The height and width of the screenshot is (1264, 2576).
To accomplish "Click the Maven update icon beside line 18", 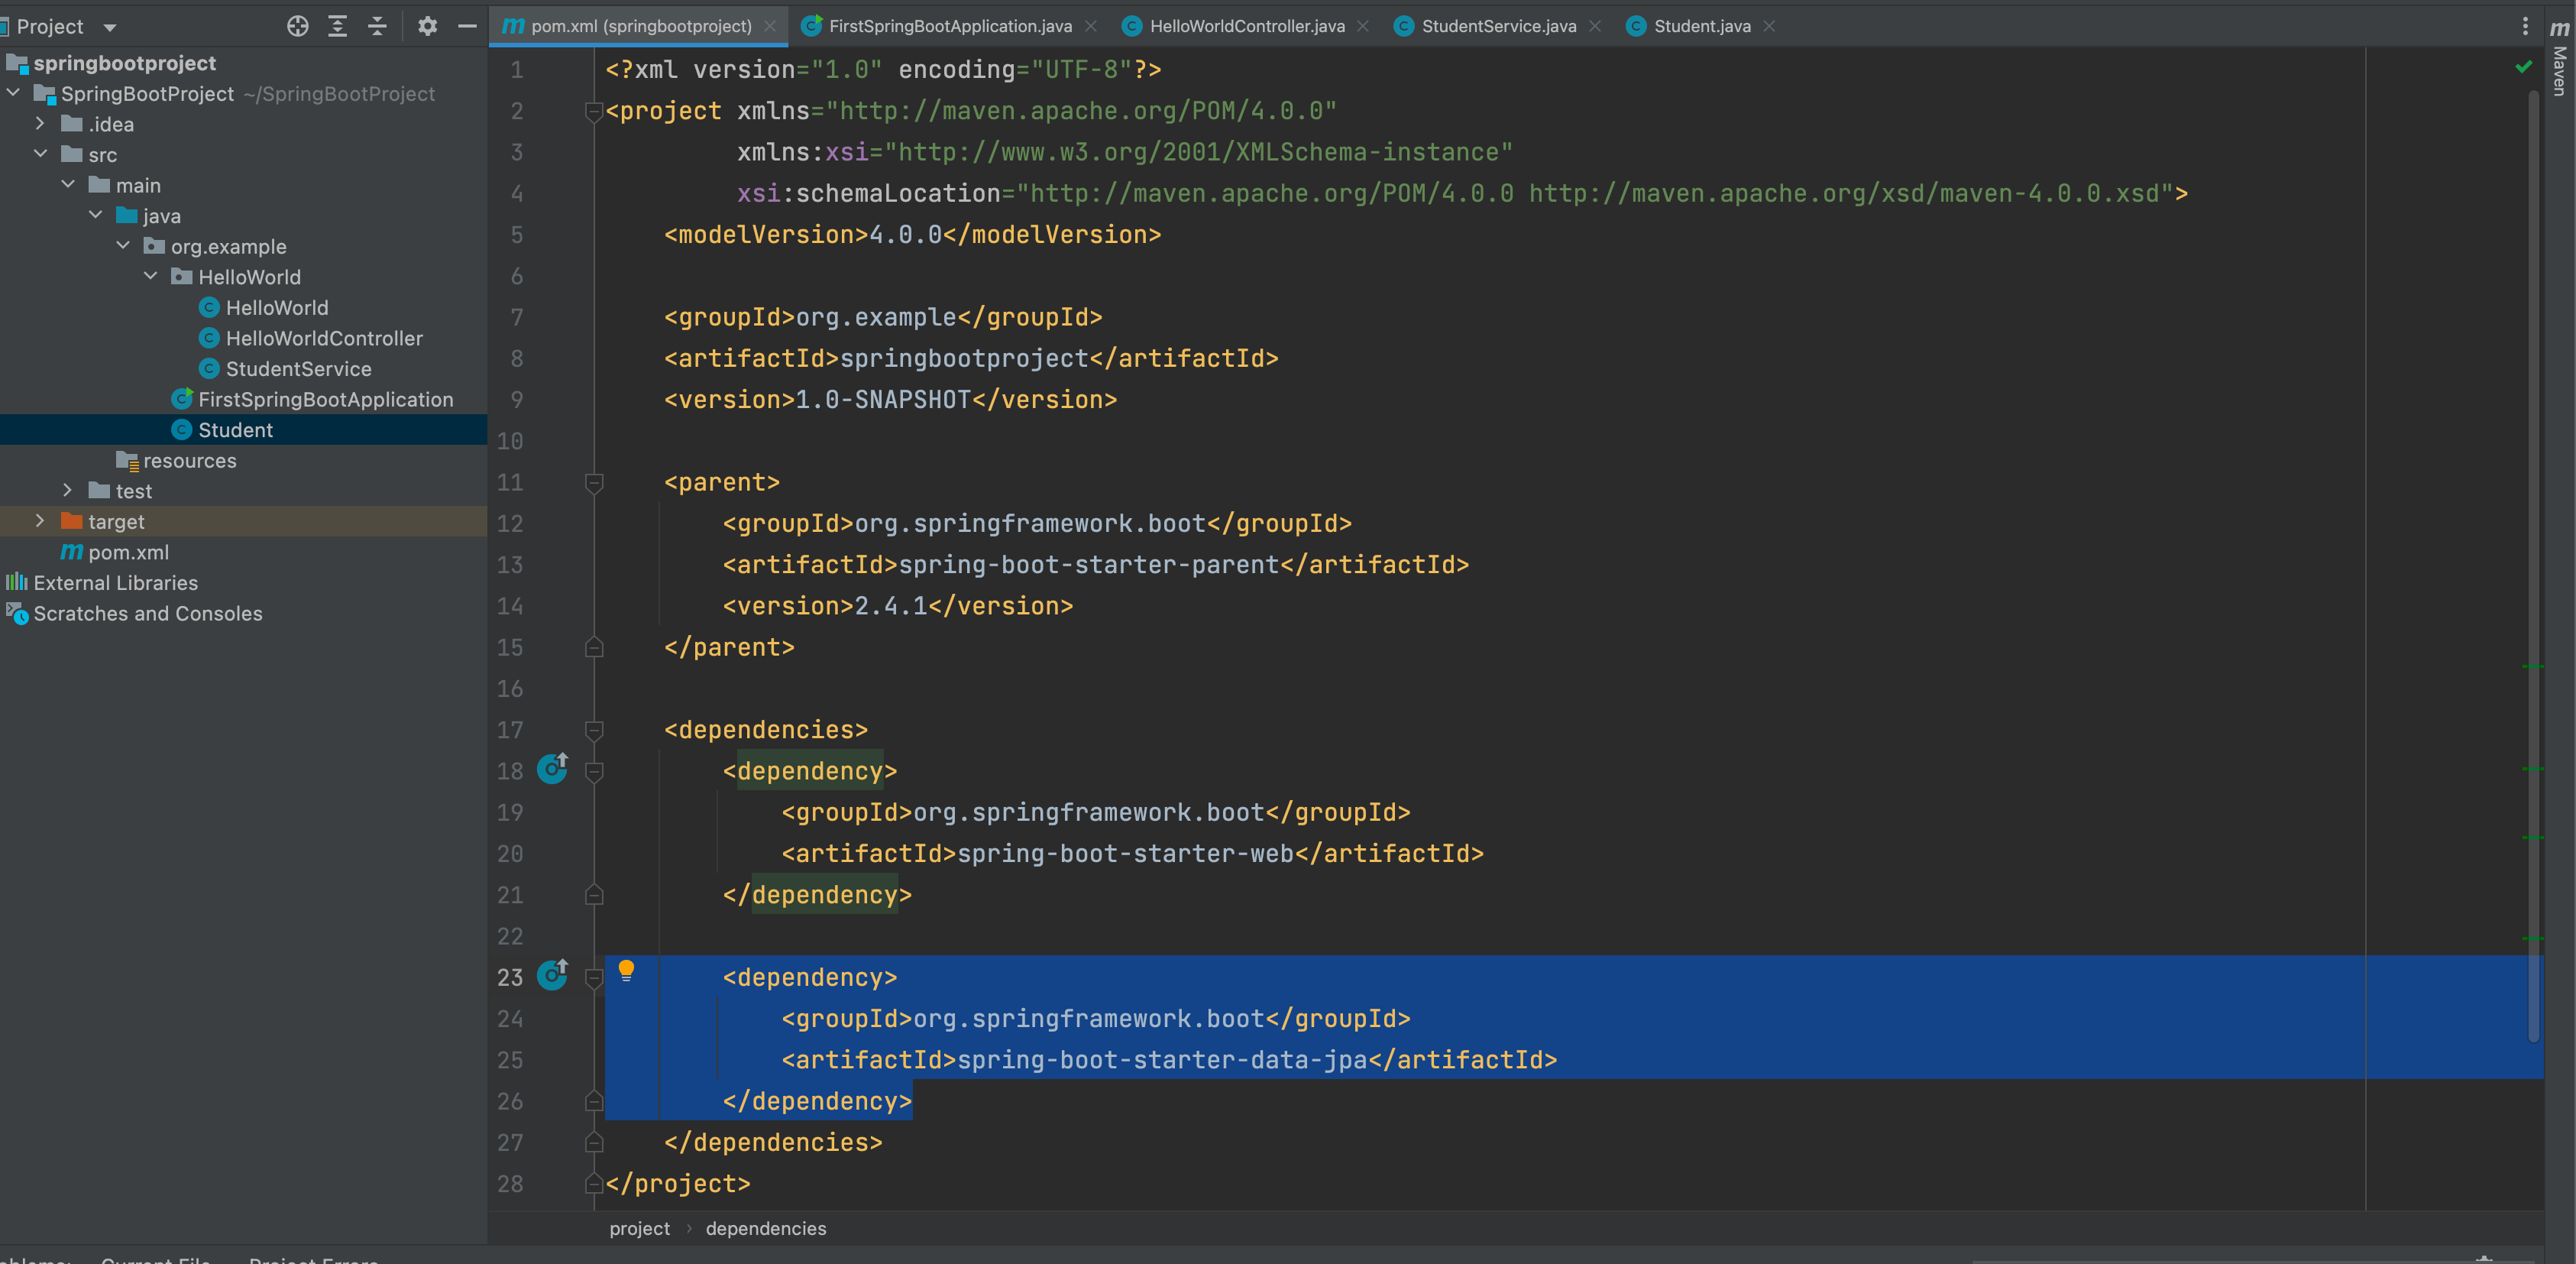I will click(553, 770).
